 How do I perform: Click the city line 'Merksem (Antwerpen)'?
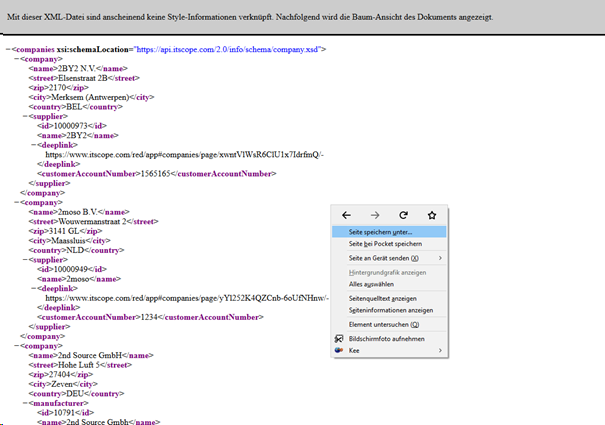click(x=91, y=97)
